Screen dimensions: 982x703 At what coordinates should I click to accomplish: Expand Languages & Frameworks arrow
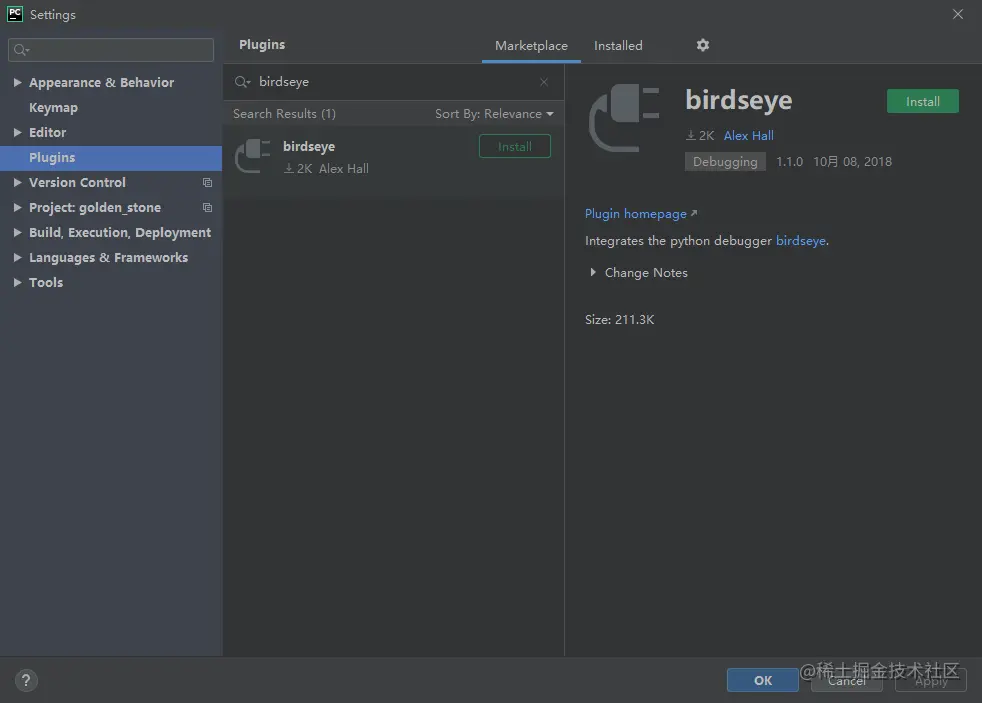(18, 257)
